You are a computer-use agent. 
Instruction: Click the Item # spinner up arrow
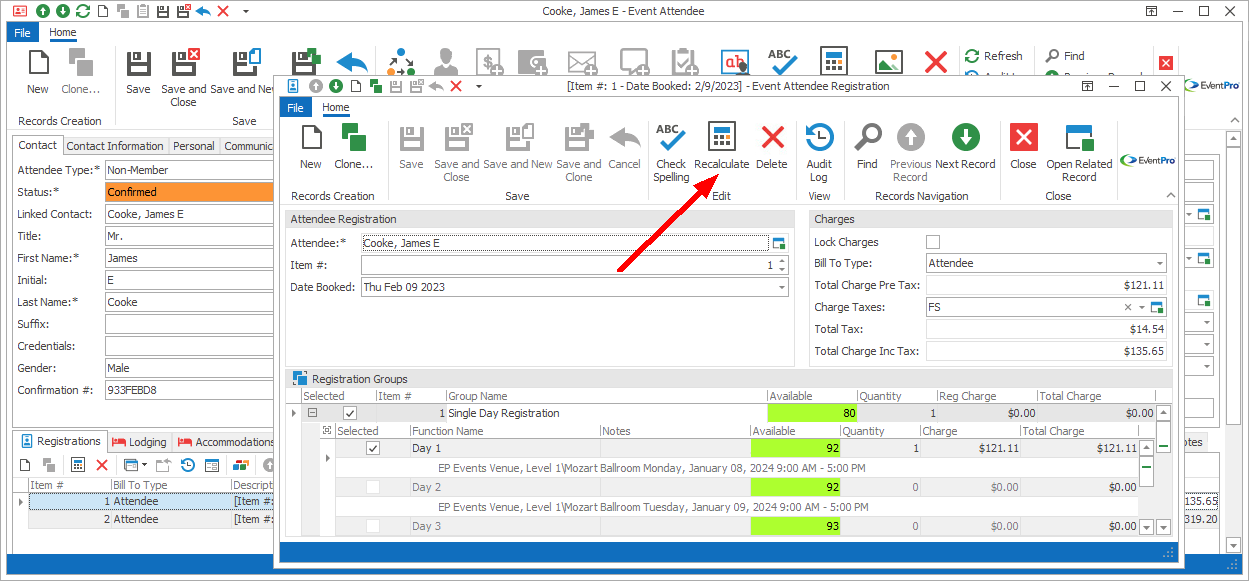click(x=782, y=261)
